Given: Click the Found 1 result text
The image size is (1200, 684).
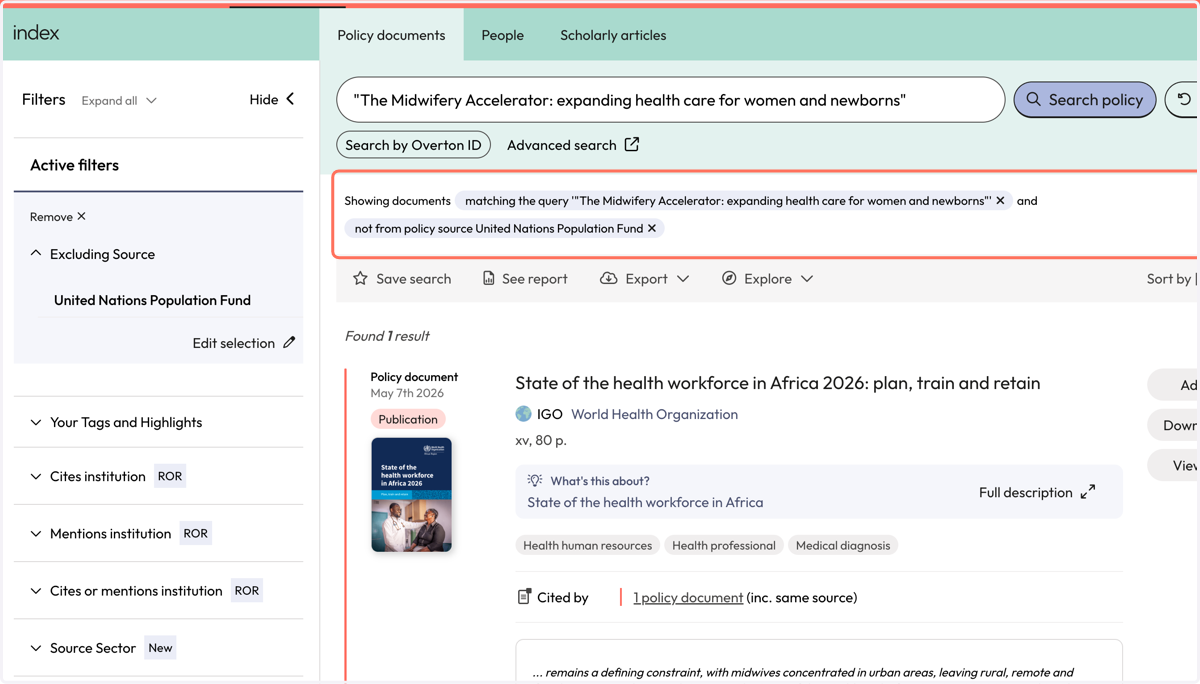Looking at the screenshot, I should [387, 336].
